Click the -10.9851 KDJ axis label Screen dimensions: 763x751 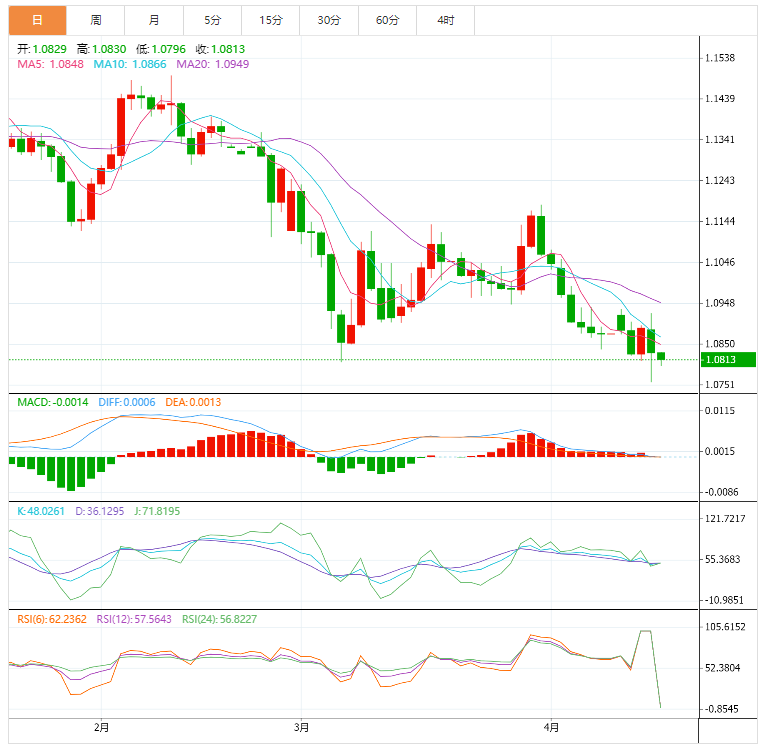coord(724,601)
